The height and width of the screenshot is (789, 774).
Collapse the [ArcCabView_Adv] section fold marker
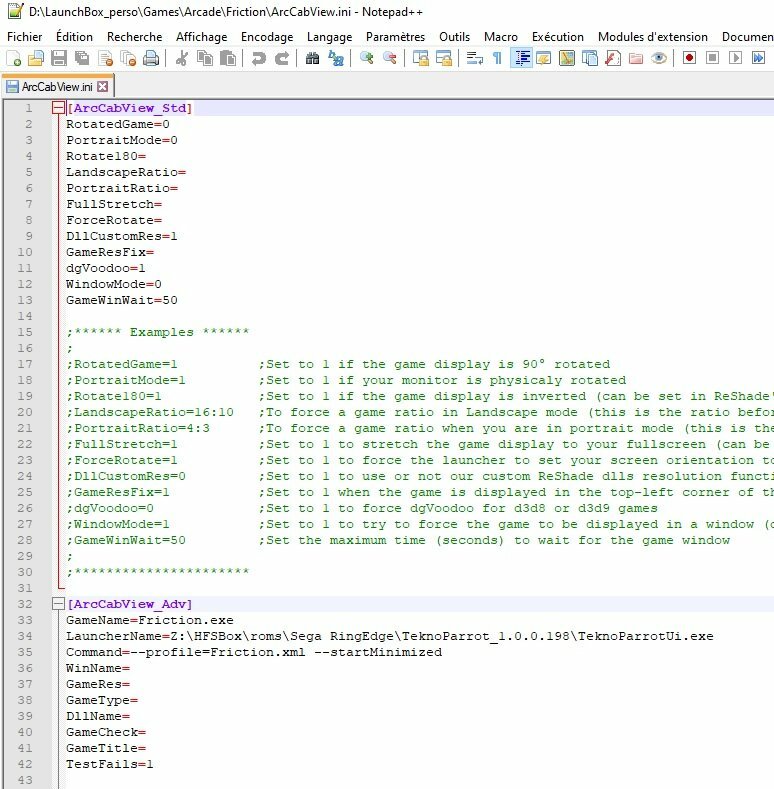click(58, 604)
